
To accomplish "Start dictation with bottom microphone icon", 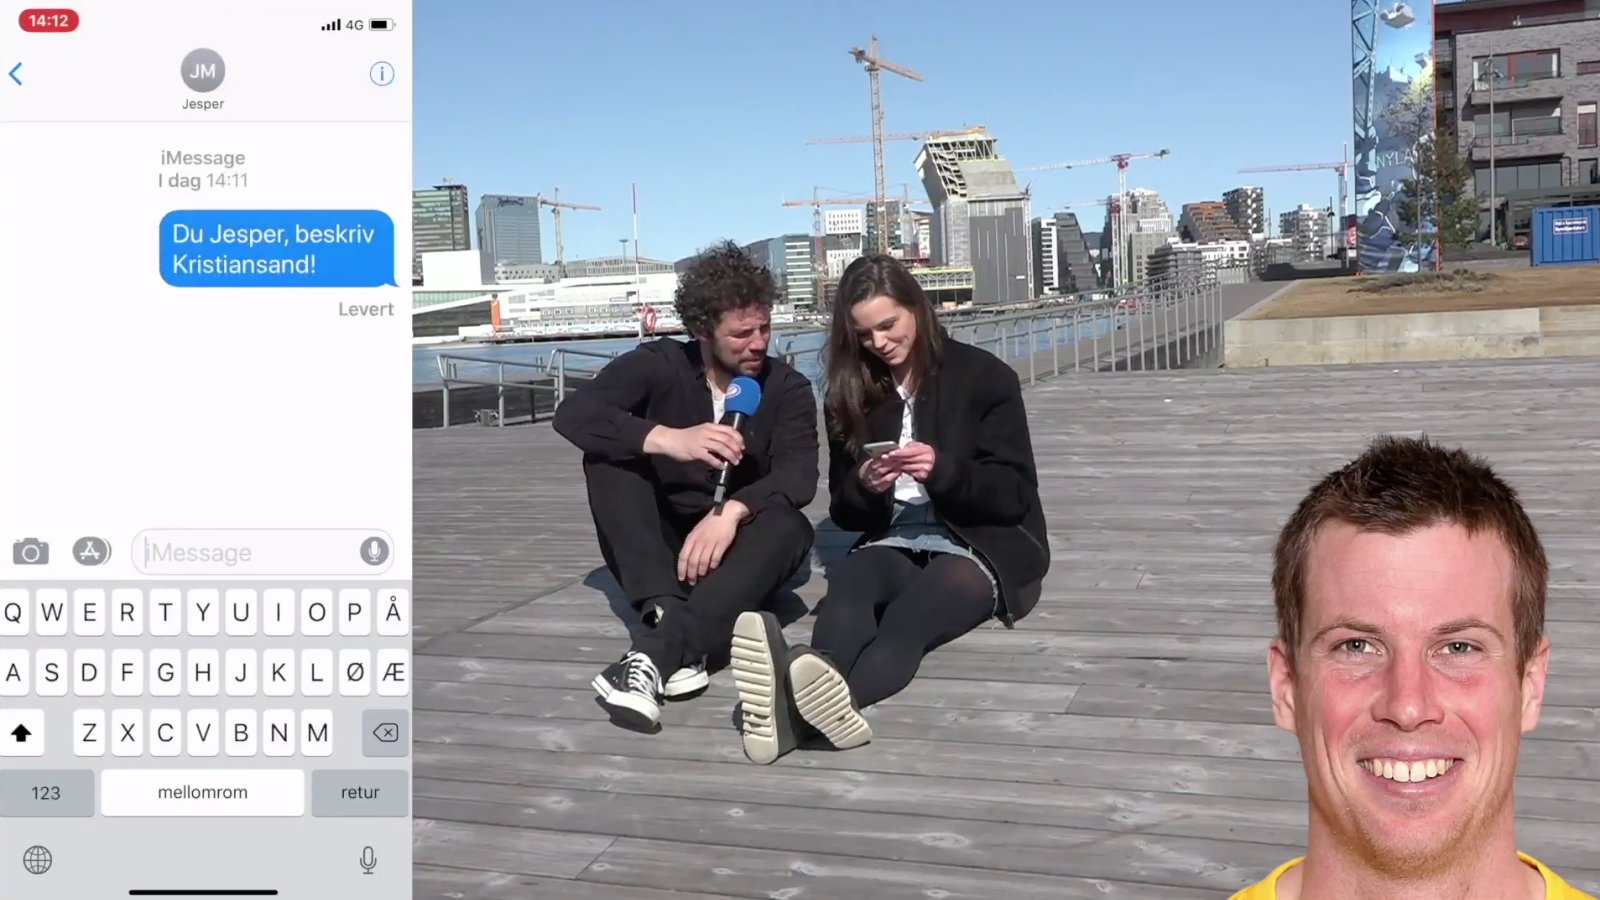I will [368, 860].
